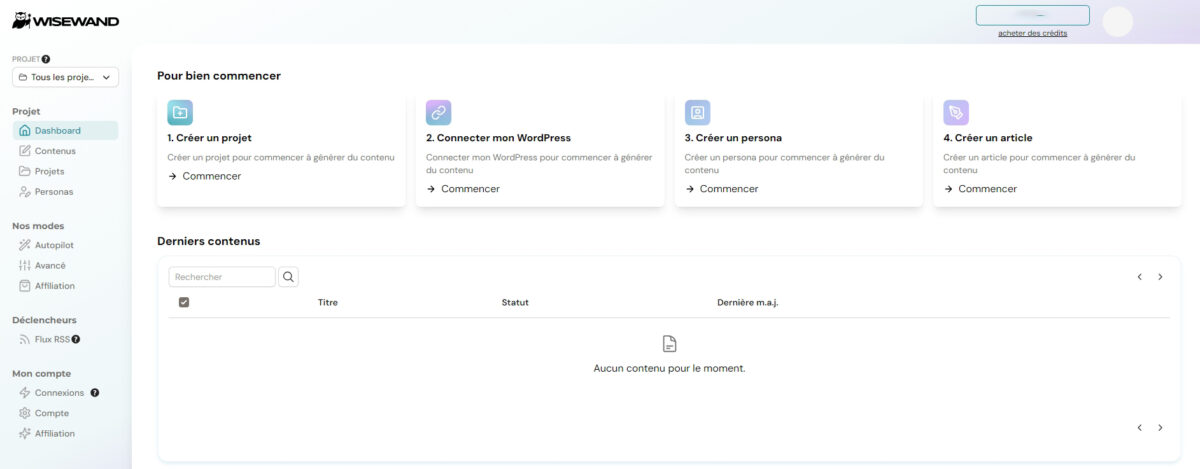Click the Créer un article pen icon
The width and height of the screenshot is (1200, 469).
[x=956, y=112]
